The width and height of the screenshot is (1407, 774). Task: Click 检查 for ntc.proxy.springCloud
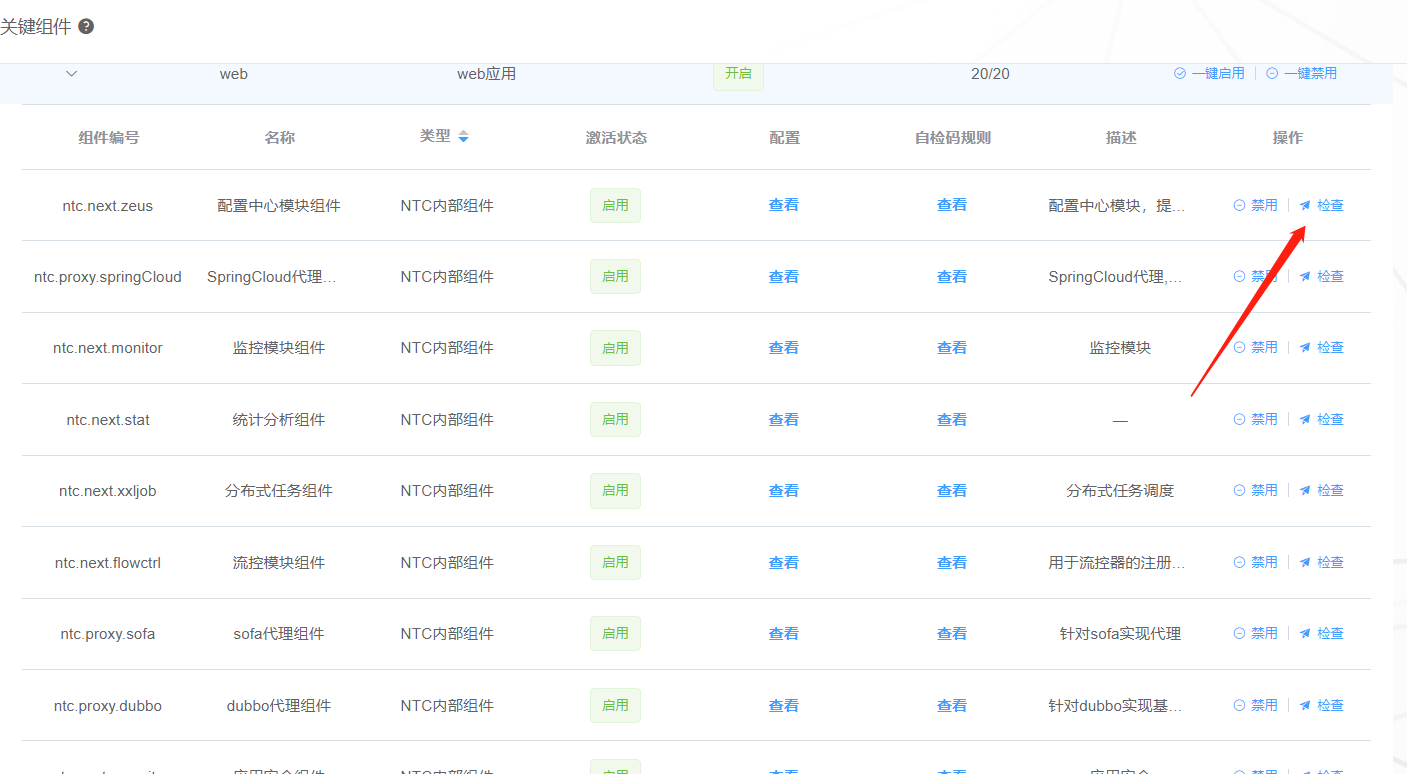point(1321,276)
